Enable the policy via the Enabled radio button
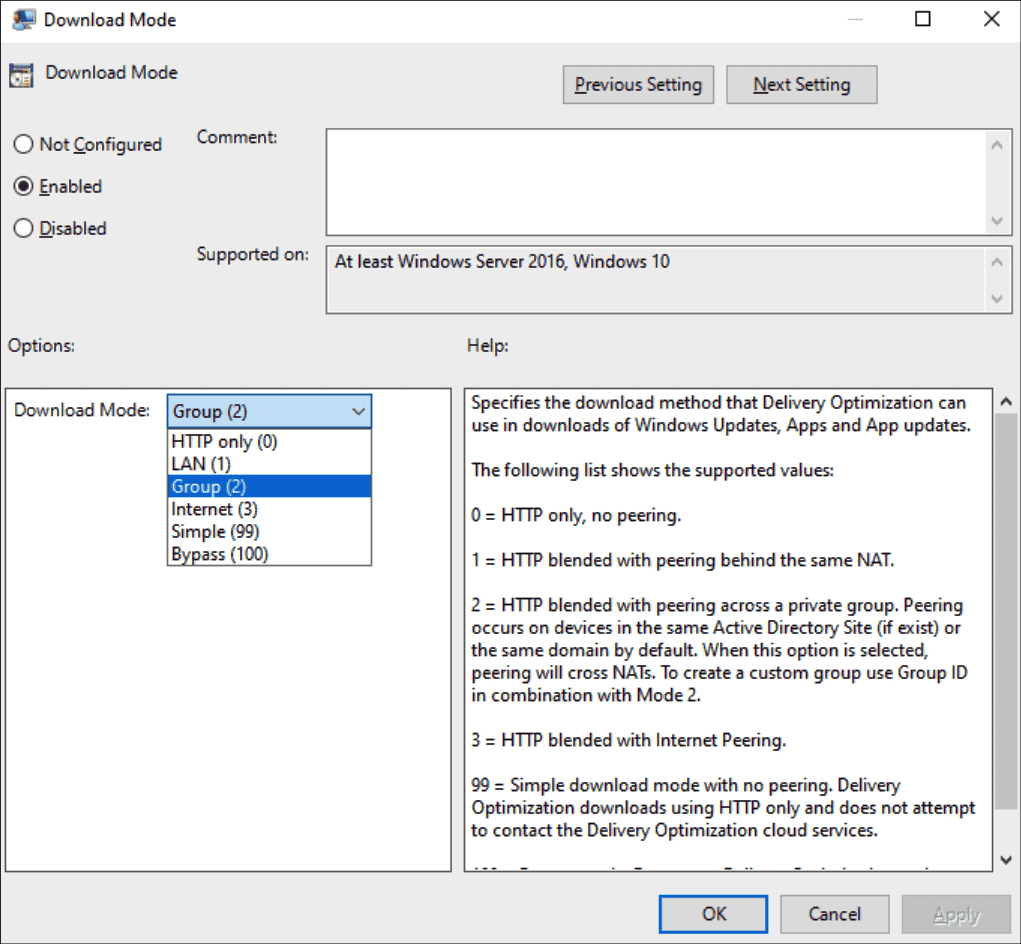1021x944 pixels. click(x=23, y=186)
